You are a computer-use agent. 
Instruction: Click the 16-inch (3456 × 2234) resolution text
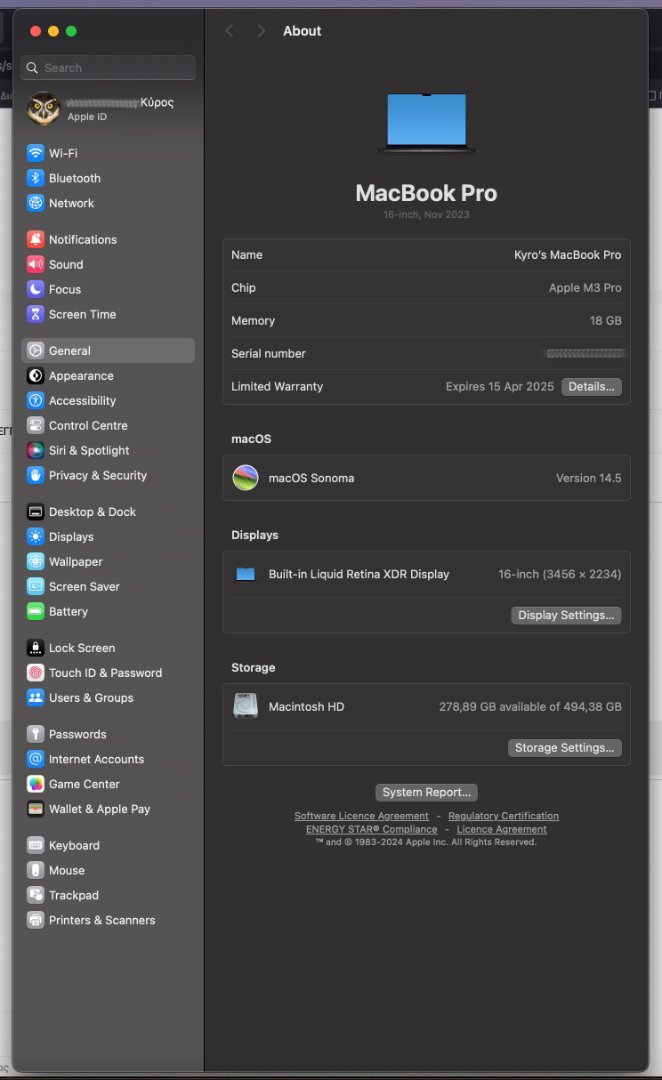click(559, 574)
